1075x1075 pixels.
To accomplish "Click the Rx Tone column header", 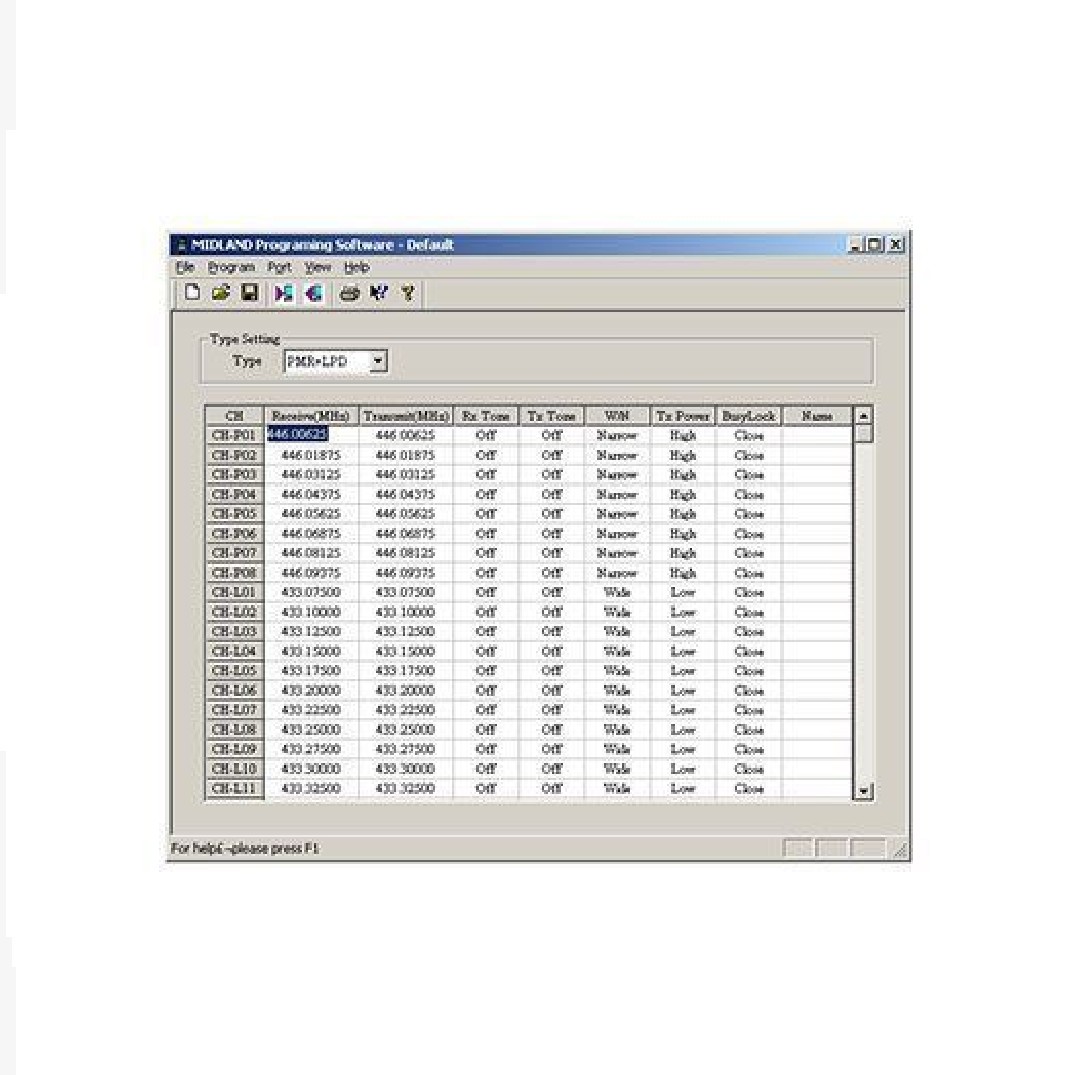I will click(485, 415).
